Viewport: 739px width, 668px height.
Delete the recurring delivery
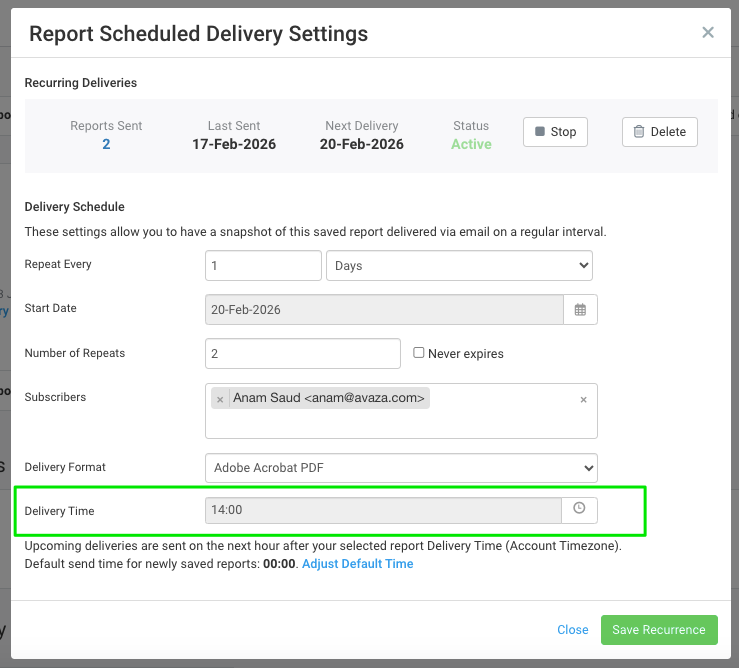tap(659, 132)
